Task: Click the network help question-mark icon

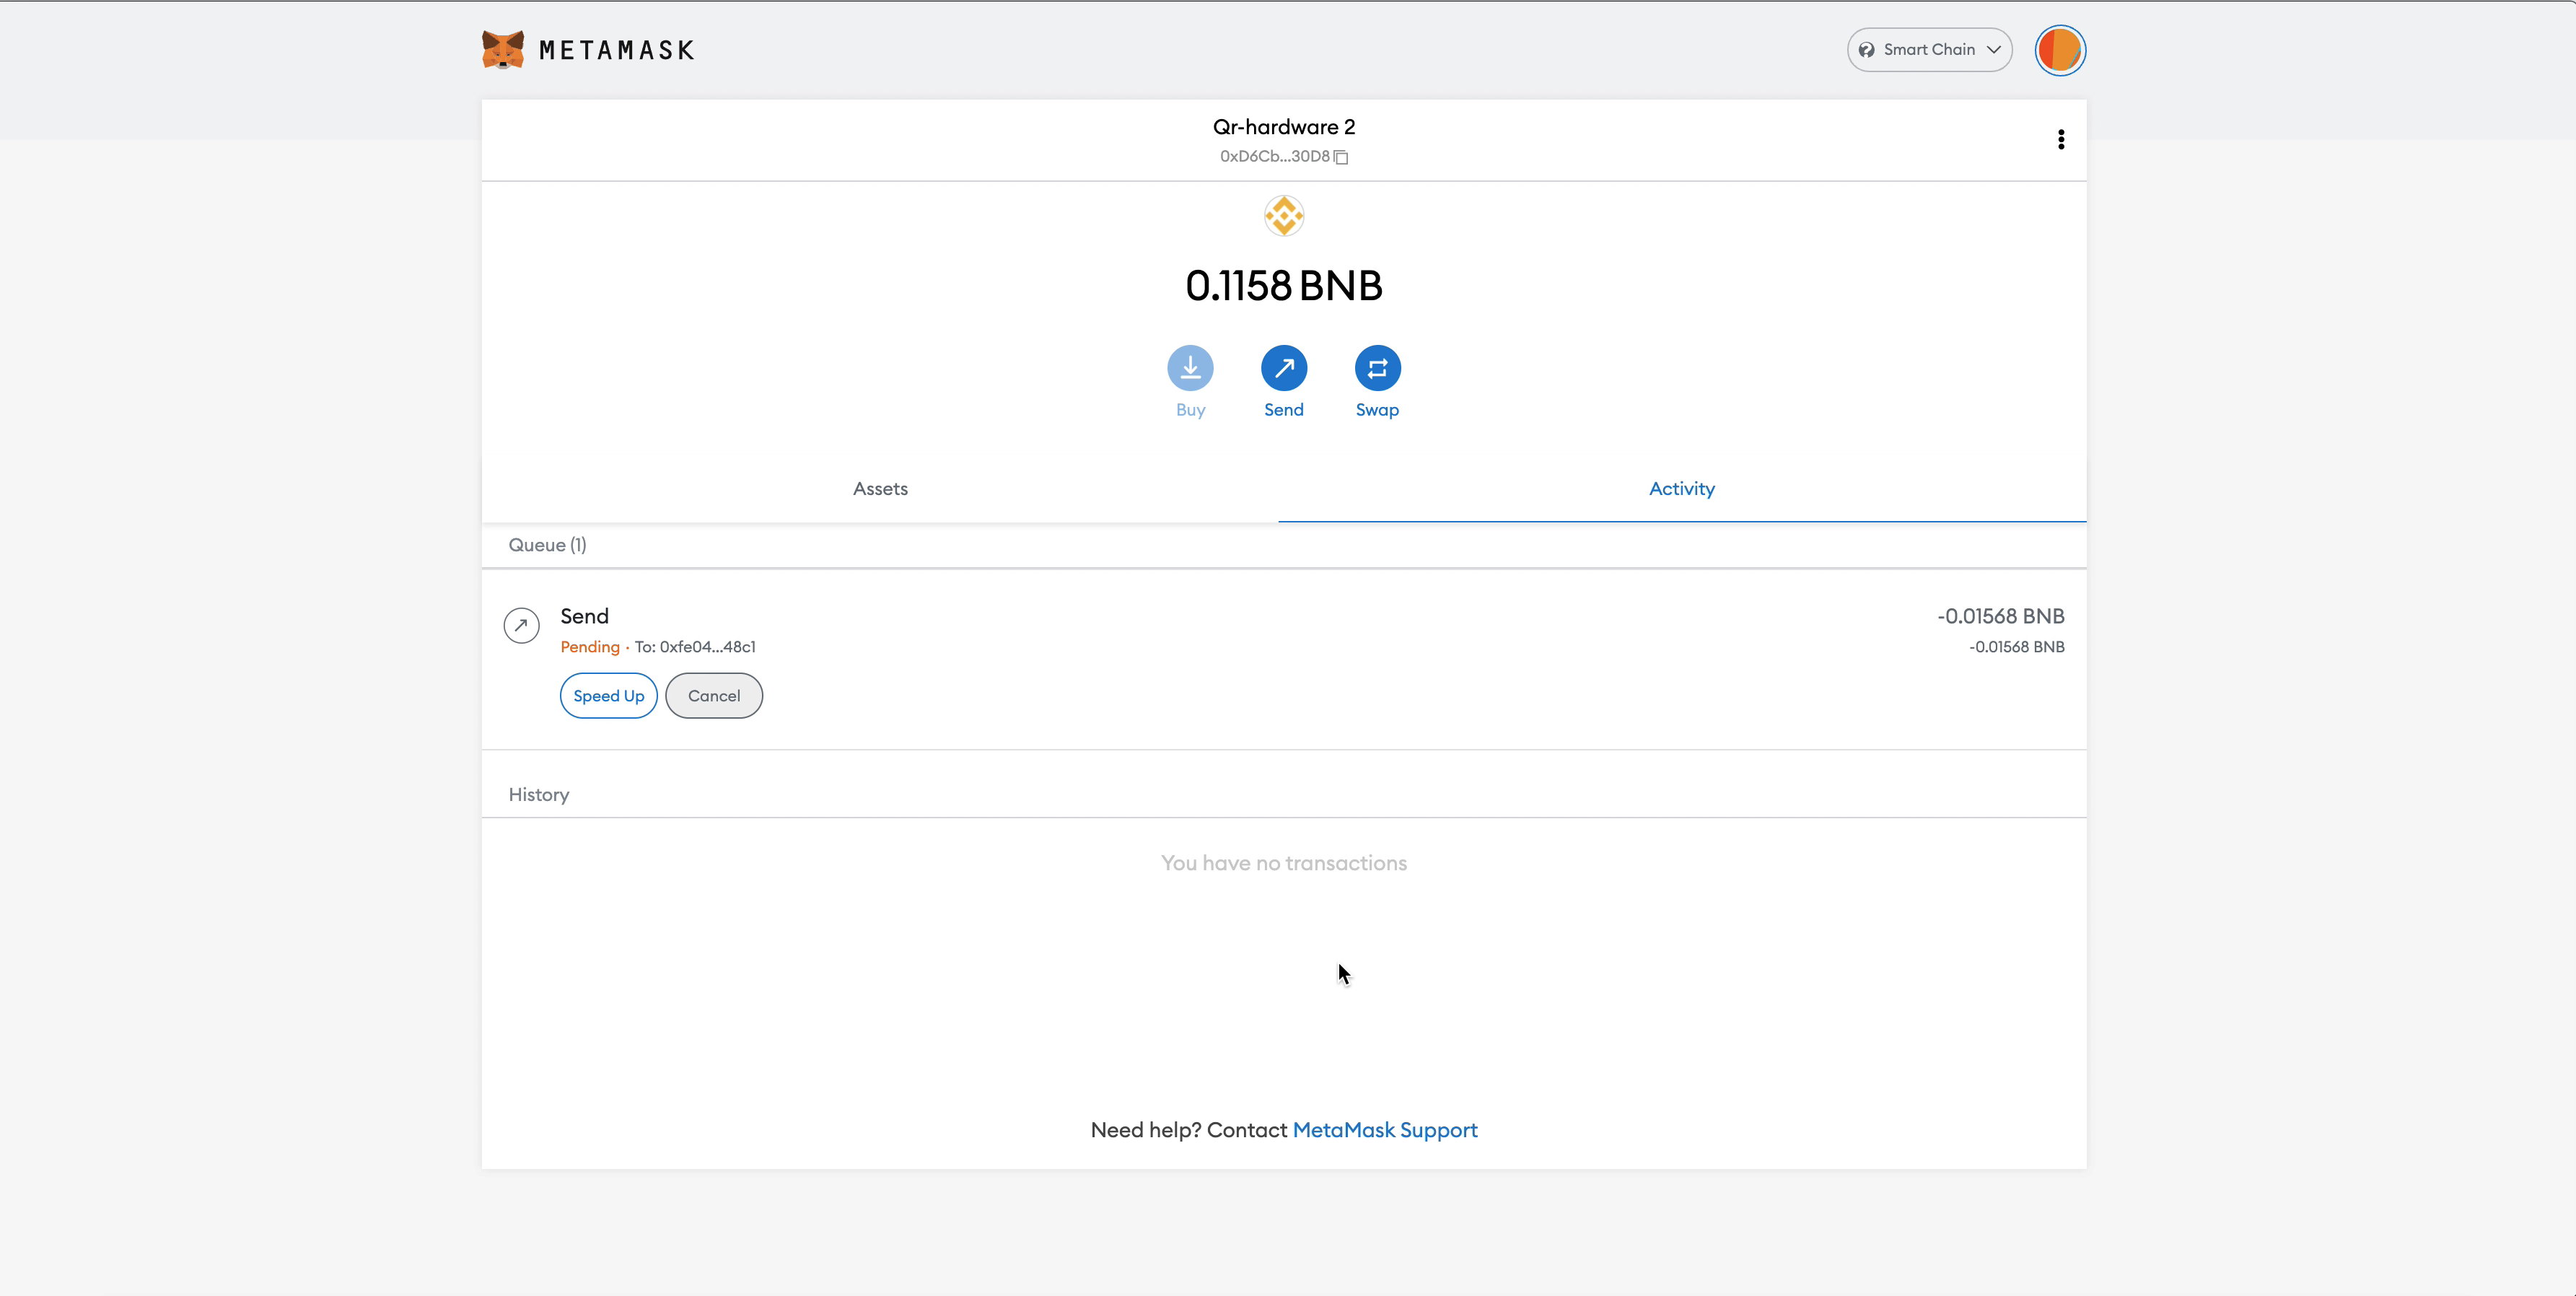Action: click(x=1866, y=50)
